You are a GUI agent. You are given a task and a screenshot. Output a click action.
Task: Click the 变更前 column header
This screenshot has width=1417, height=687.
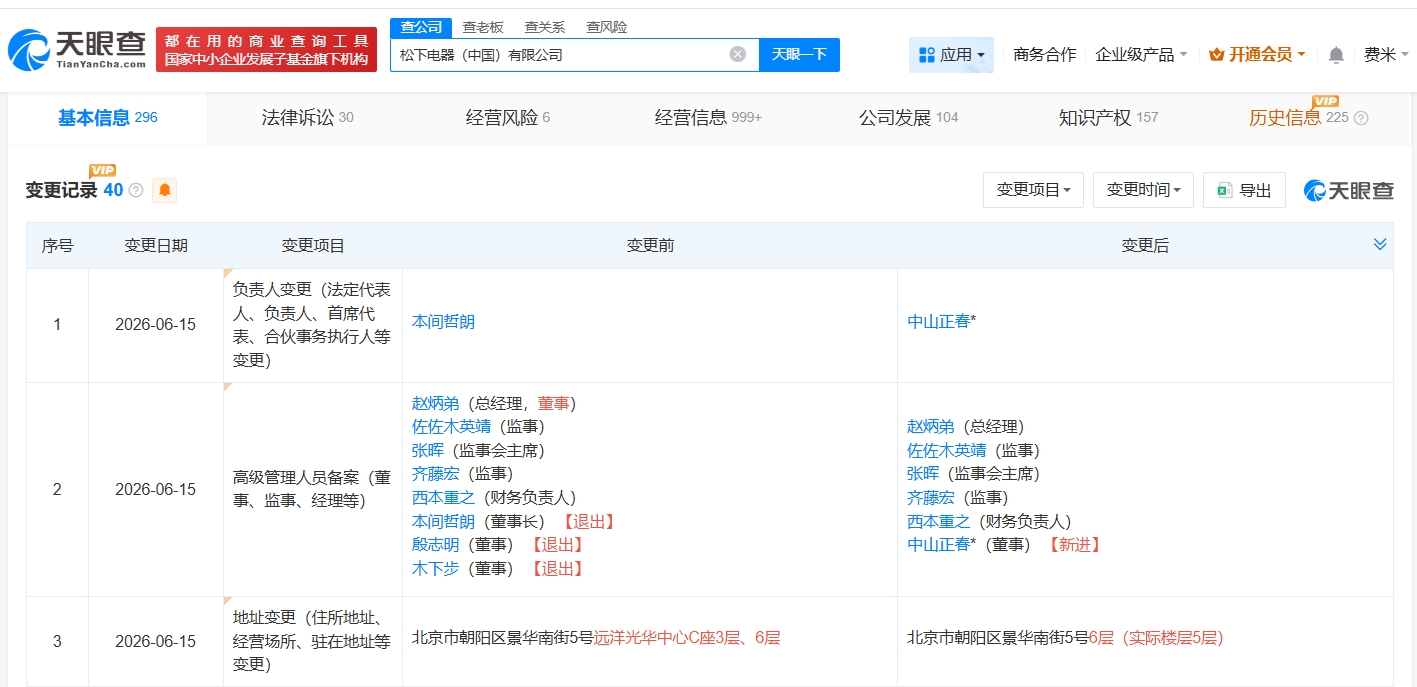point(650,246)
